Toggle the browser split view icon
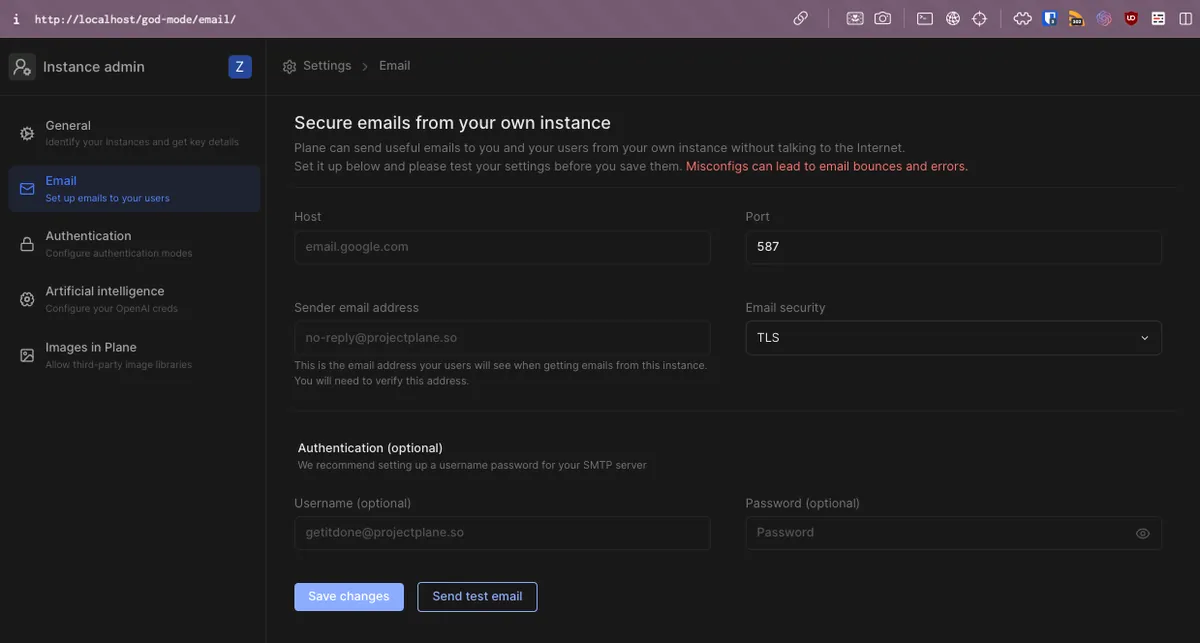Image resolution: width=1200 pixels, height=643 pixels. 1185,19
